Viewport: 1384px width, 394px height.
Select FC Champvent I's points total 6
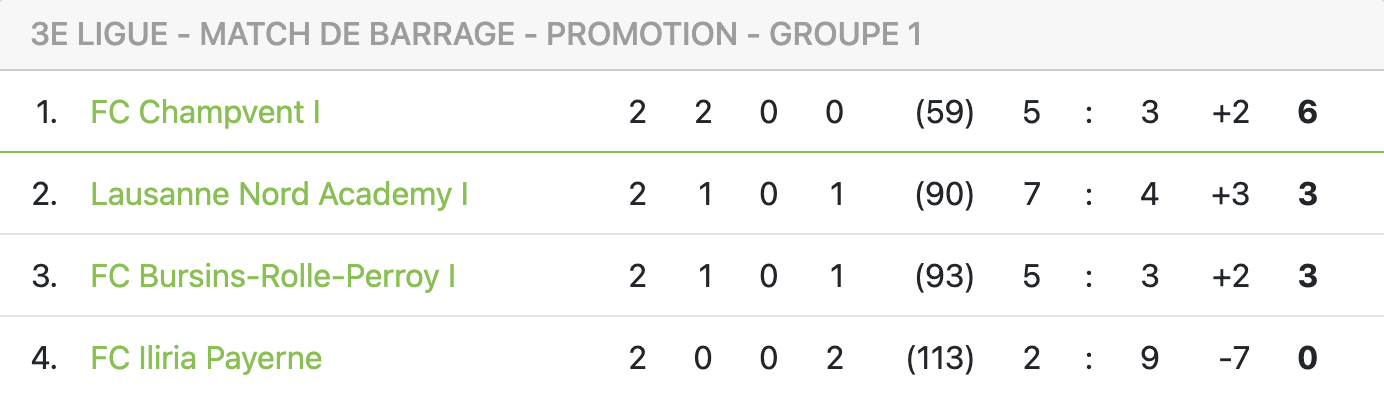point(1307,112)
